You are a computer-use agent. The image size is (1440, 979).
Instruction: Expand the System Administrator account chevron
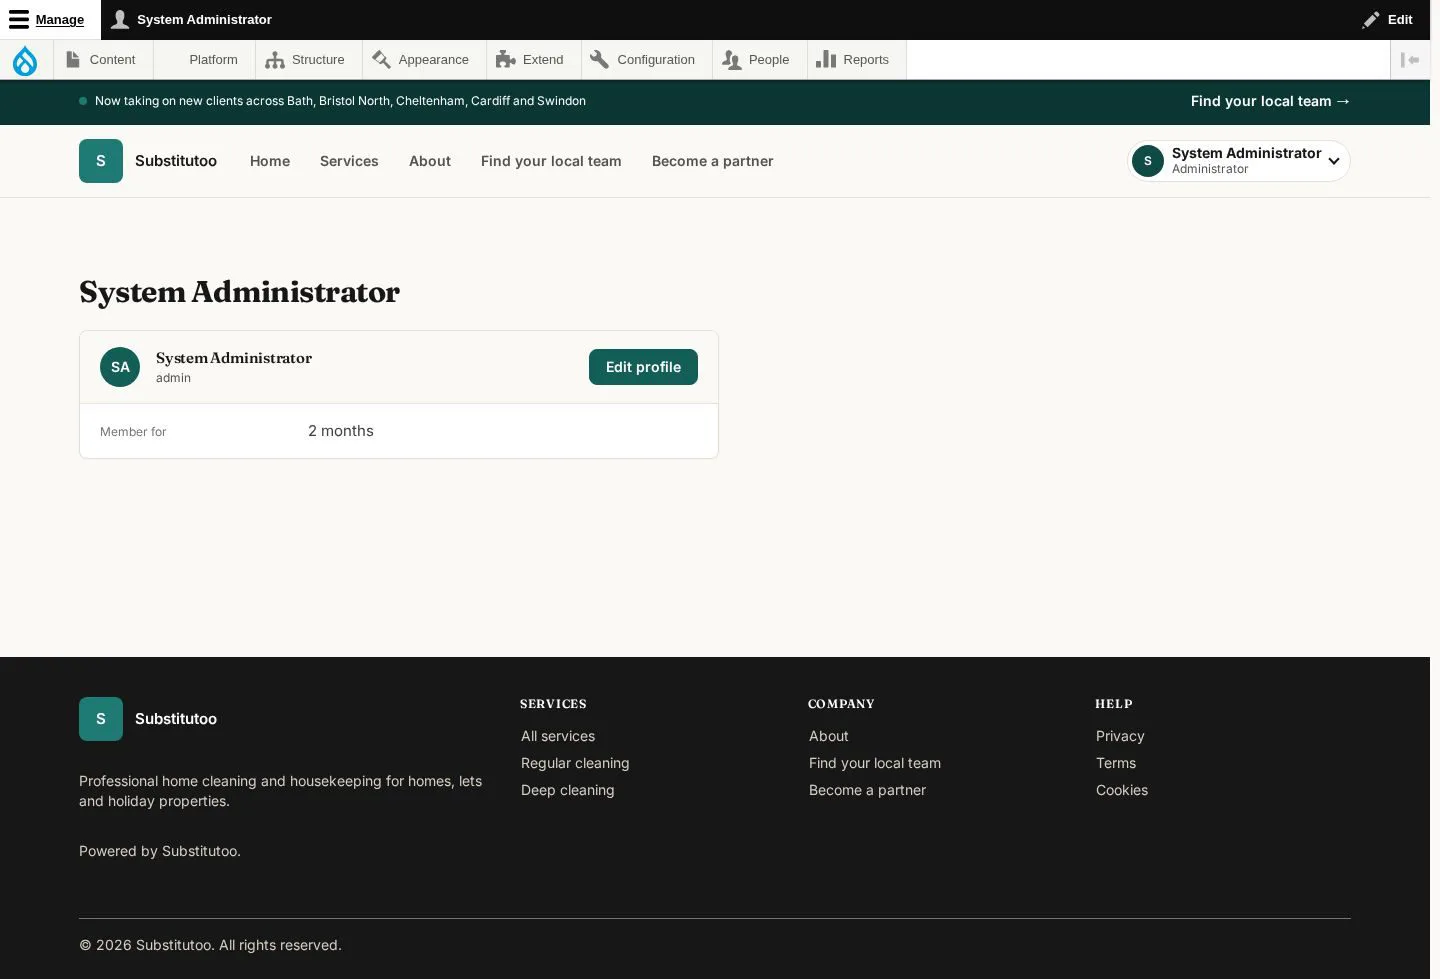point(1334,161)
